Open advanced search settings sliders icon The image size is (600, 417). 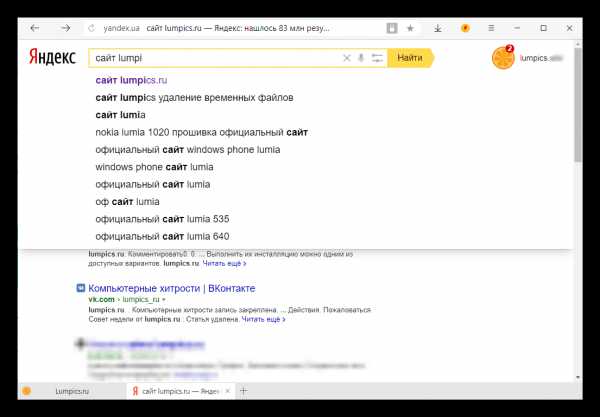pyautogui.click(x=377, y=58)
